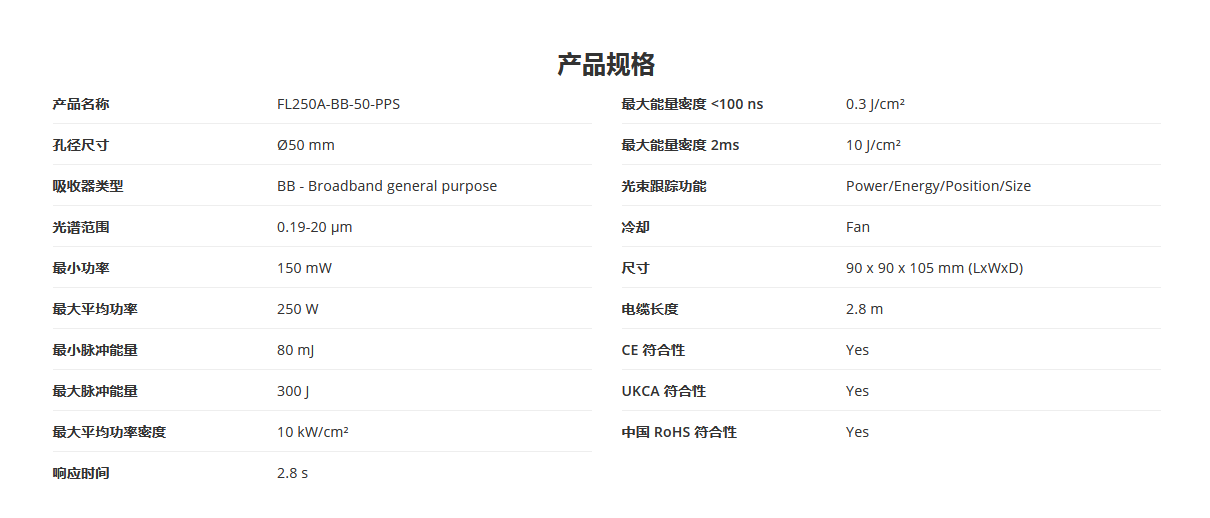Viewport: 1210px width, 518px height.
Task: Select BB - Broadband general purpose text
Action: point(387,186)
